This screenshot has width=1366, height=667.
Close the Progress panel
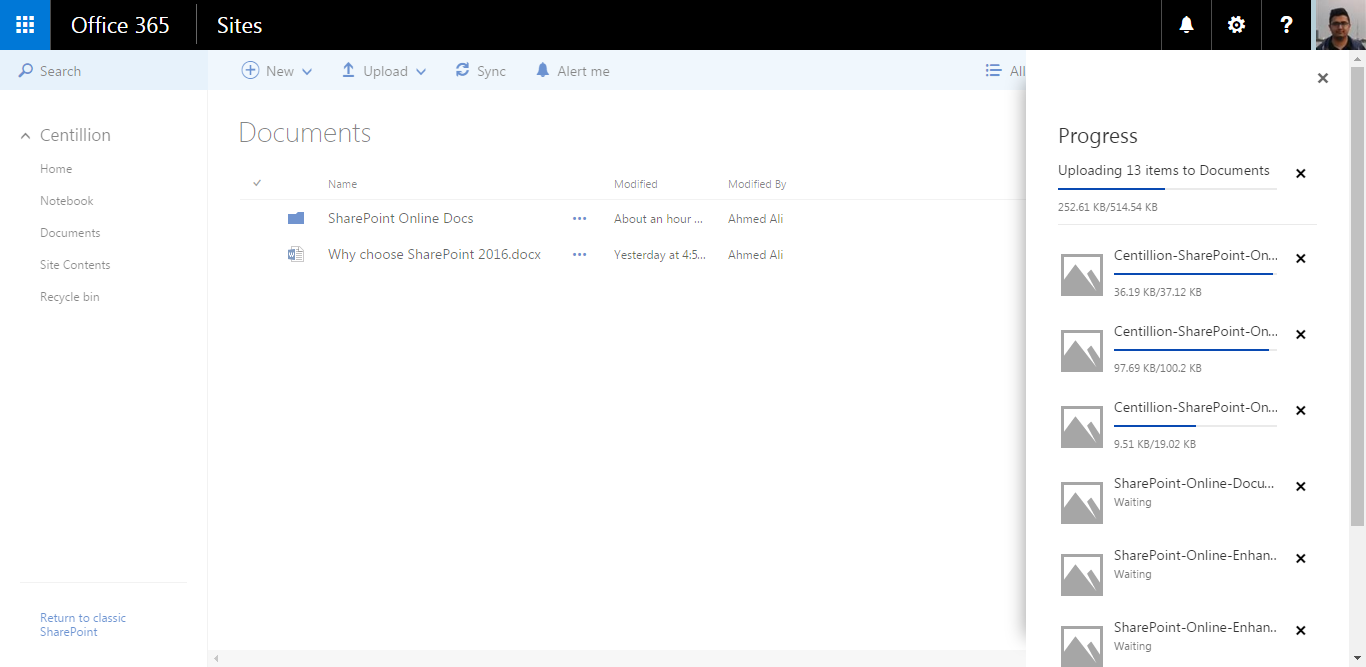(x=1322, y=78)
